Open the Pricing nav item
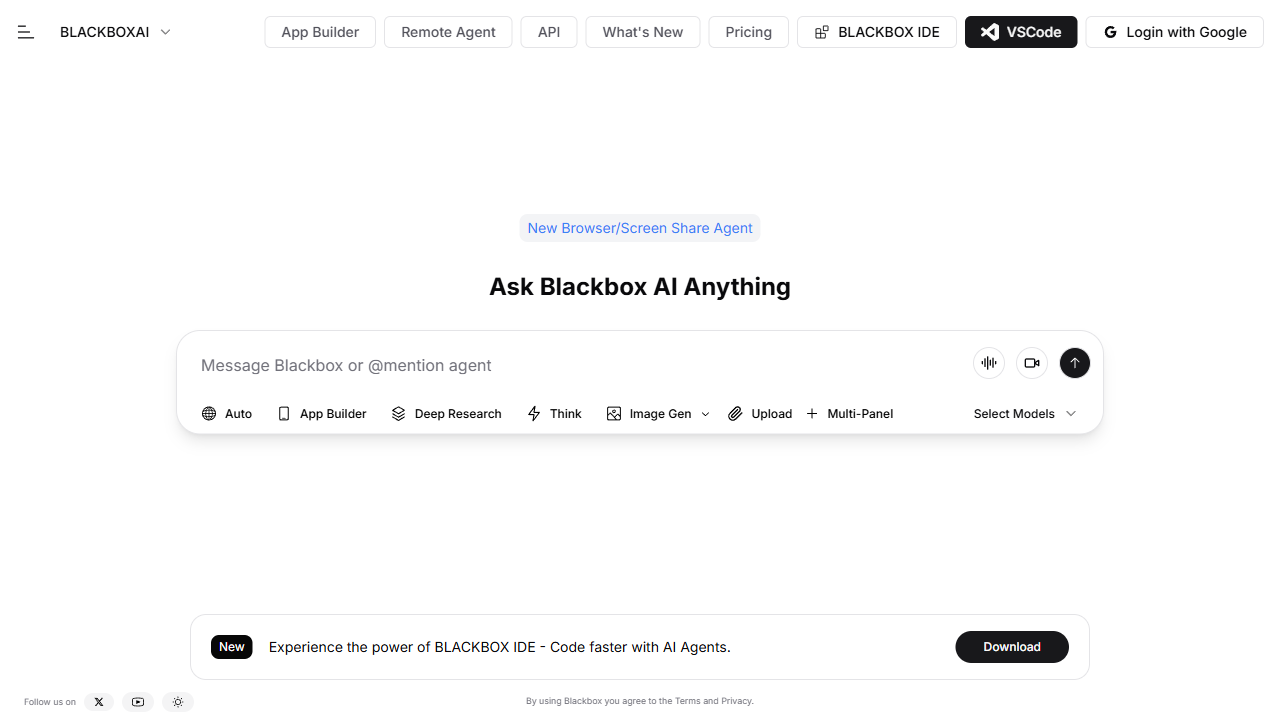 [748, 32]
